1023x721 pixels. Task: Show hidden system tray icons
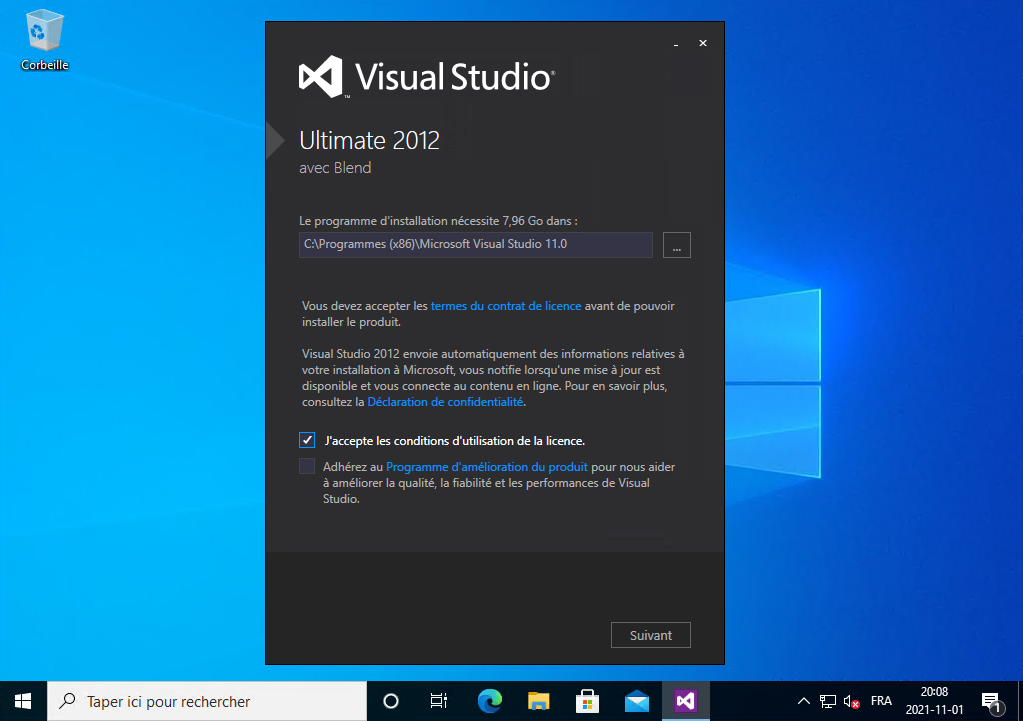pyautogui.click(x=804, y=701)
